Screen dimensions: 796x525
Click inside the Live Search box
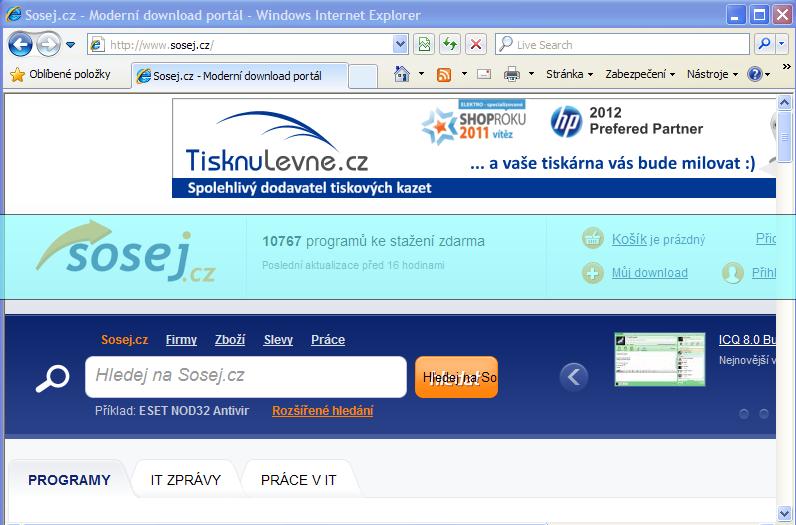pos(622,45)
